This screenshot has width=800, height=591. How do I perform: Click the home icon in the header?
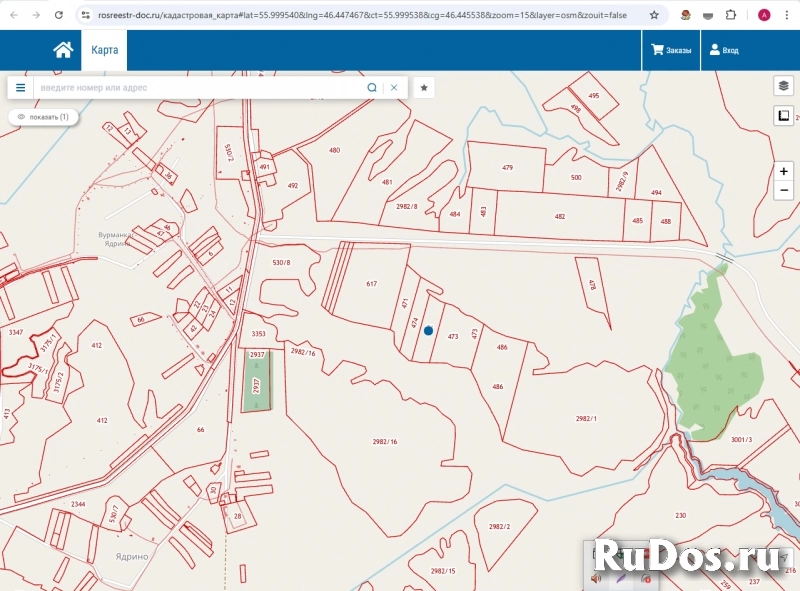coord(63,50)
